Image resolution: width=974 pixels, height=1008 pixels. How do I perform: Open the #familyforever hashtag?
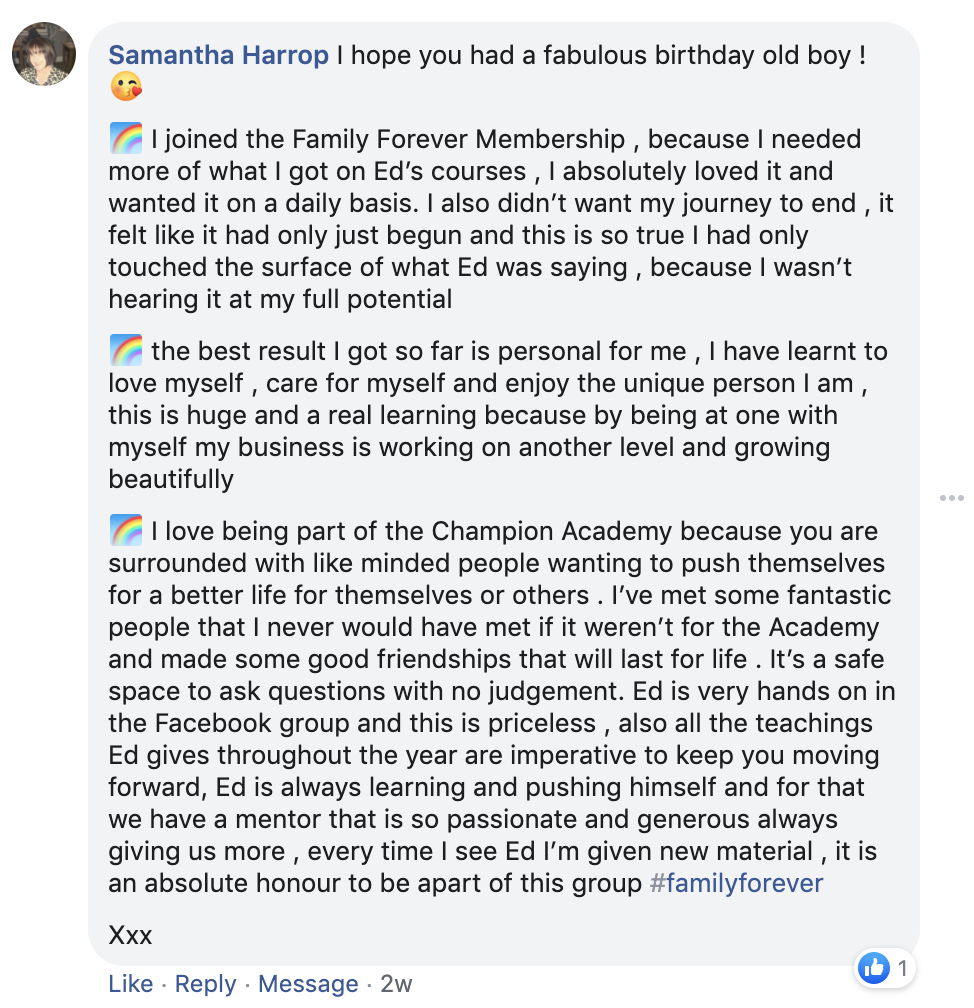pyautogui.click(x=736, y=884)
